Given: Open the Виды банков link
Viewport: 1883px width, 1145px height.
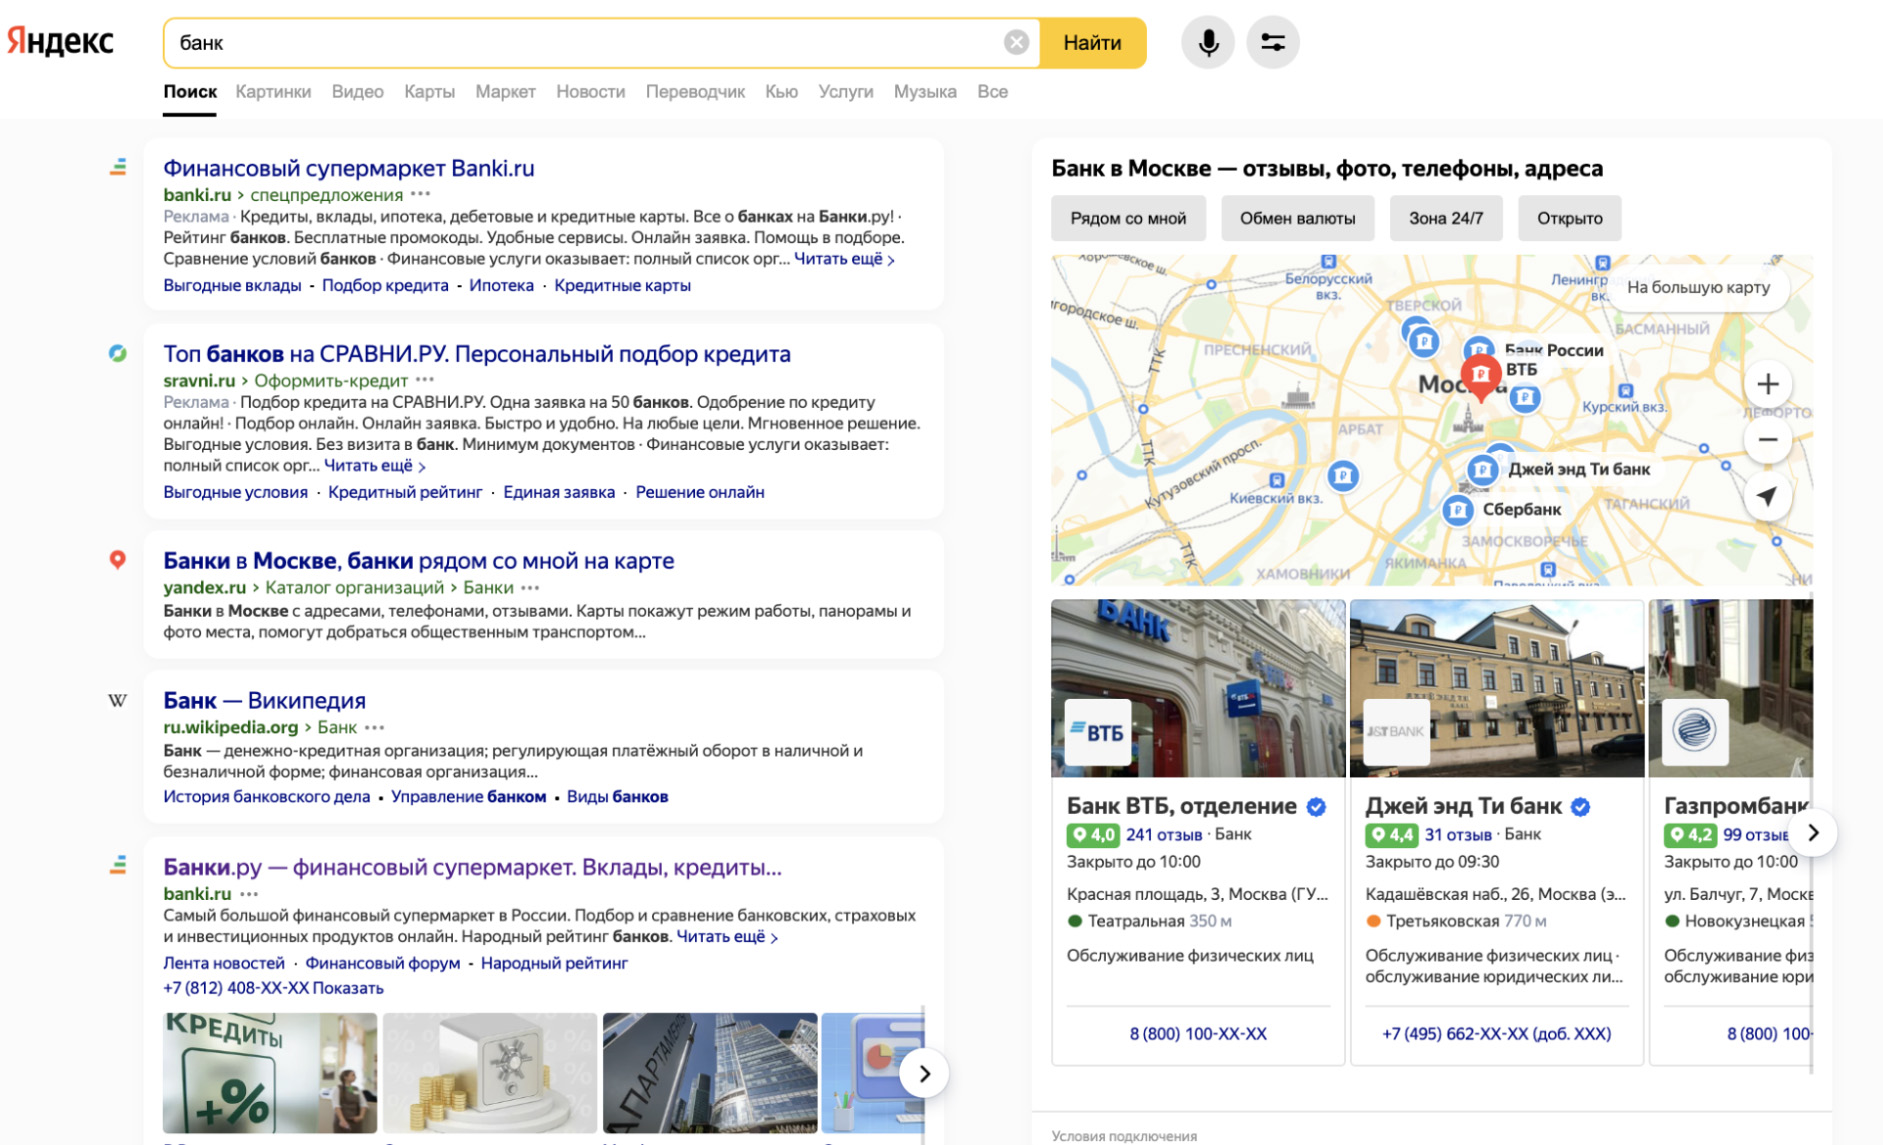Looking at the screenshot, I should pyautogui.click(x=617, y=797).
